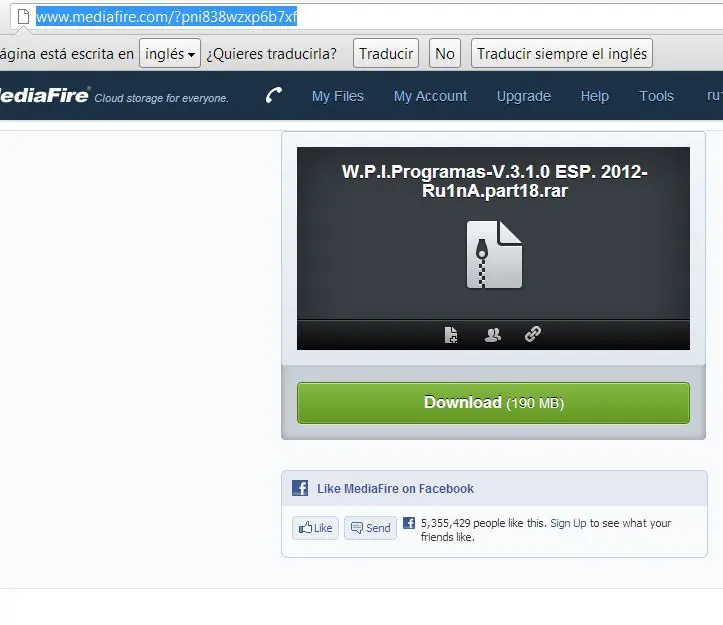The image size is (723, 625).
Task: Open the Help menu item
Action: pos(594,96)
